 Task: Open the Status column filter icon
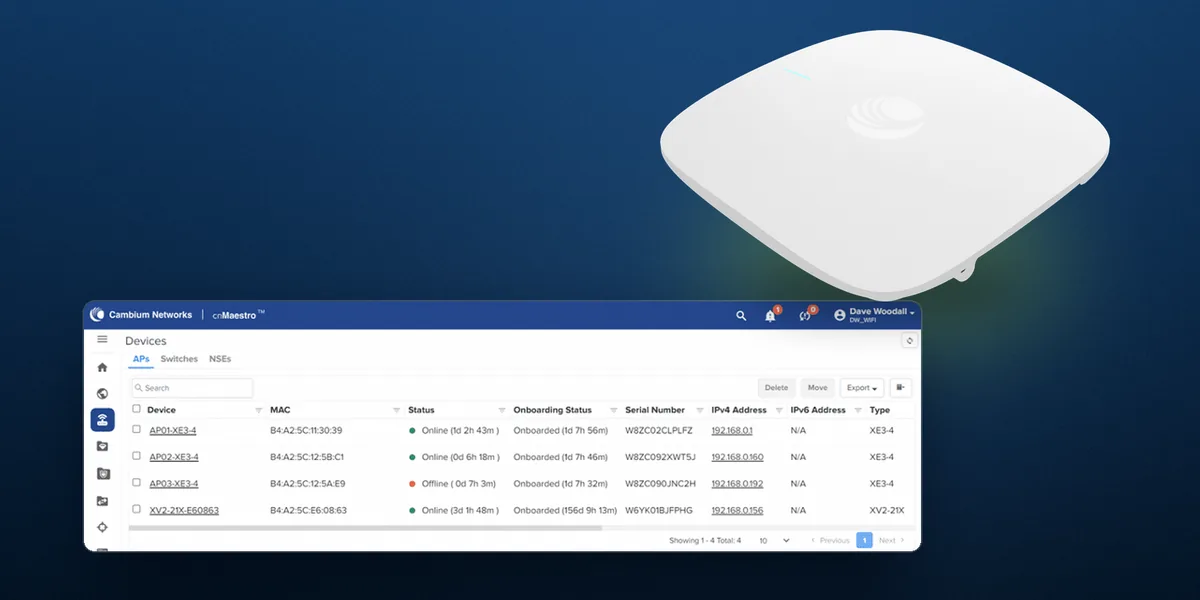502,410
